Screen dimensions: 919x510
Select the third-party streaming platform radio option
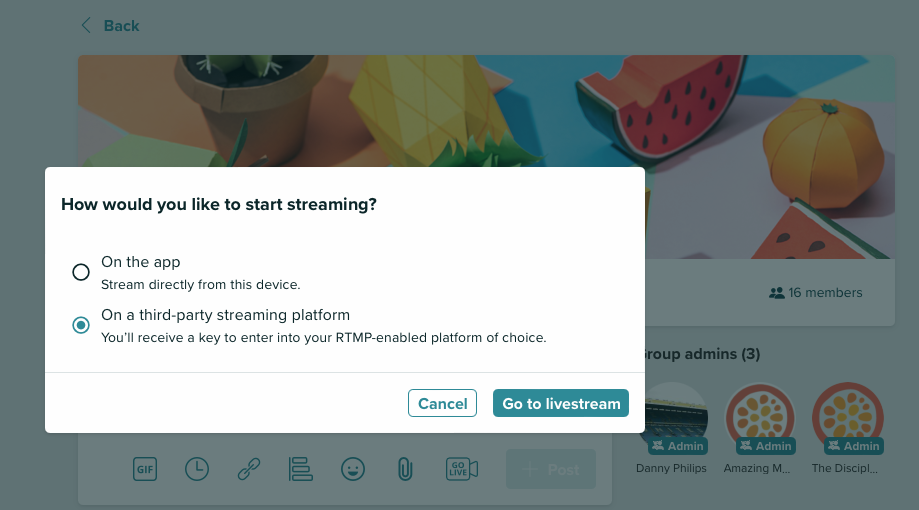(81, 325)
